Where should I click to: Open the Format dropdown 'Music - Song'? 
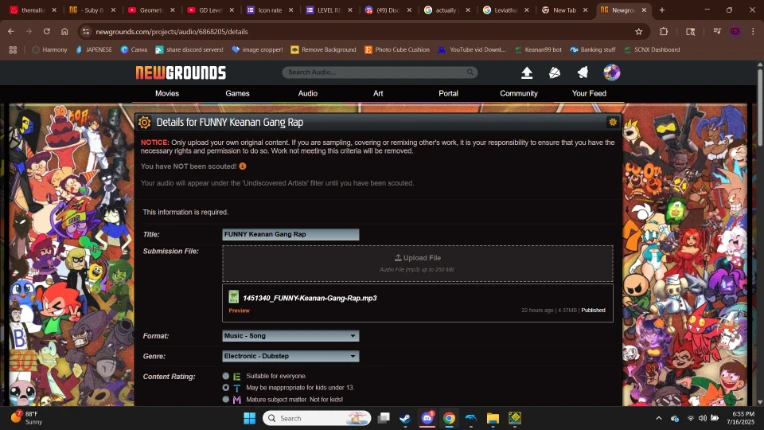pyautogui.click(x=290, y=336)
